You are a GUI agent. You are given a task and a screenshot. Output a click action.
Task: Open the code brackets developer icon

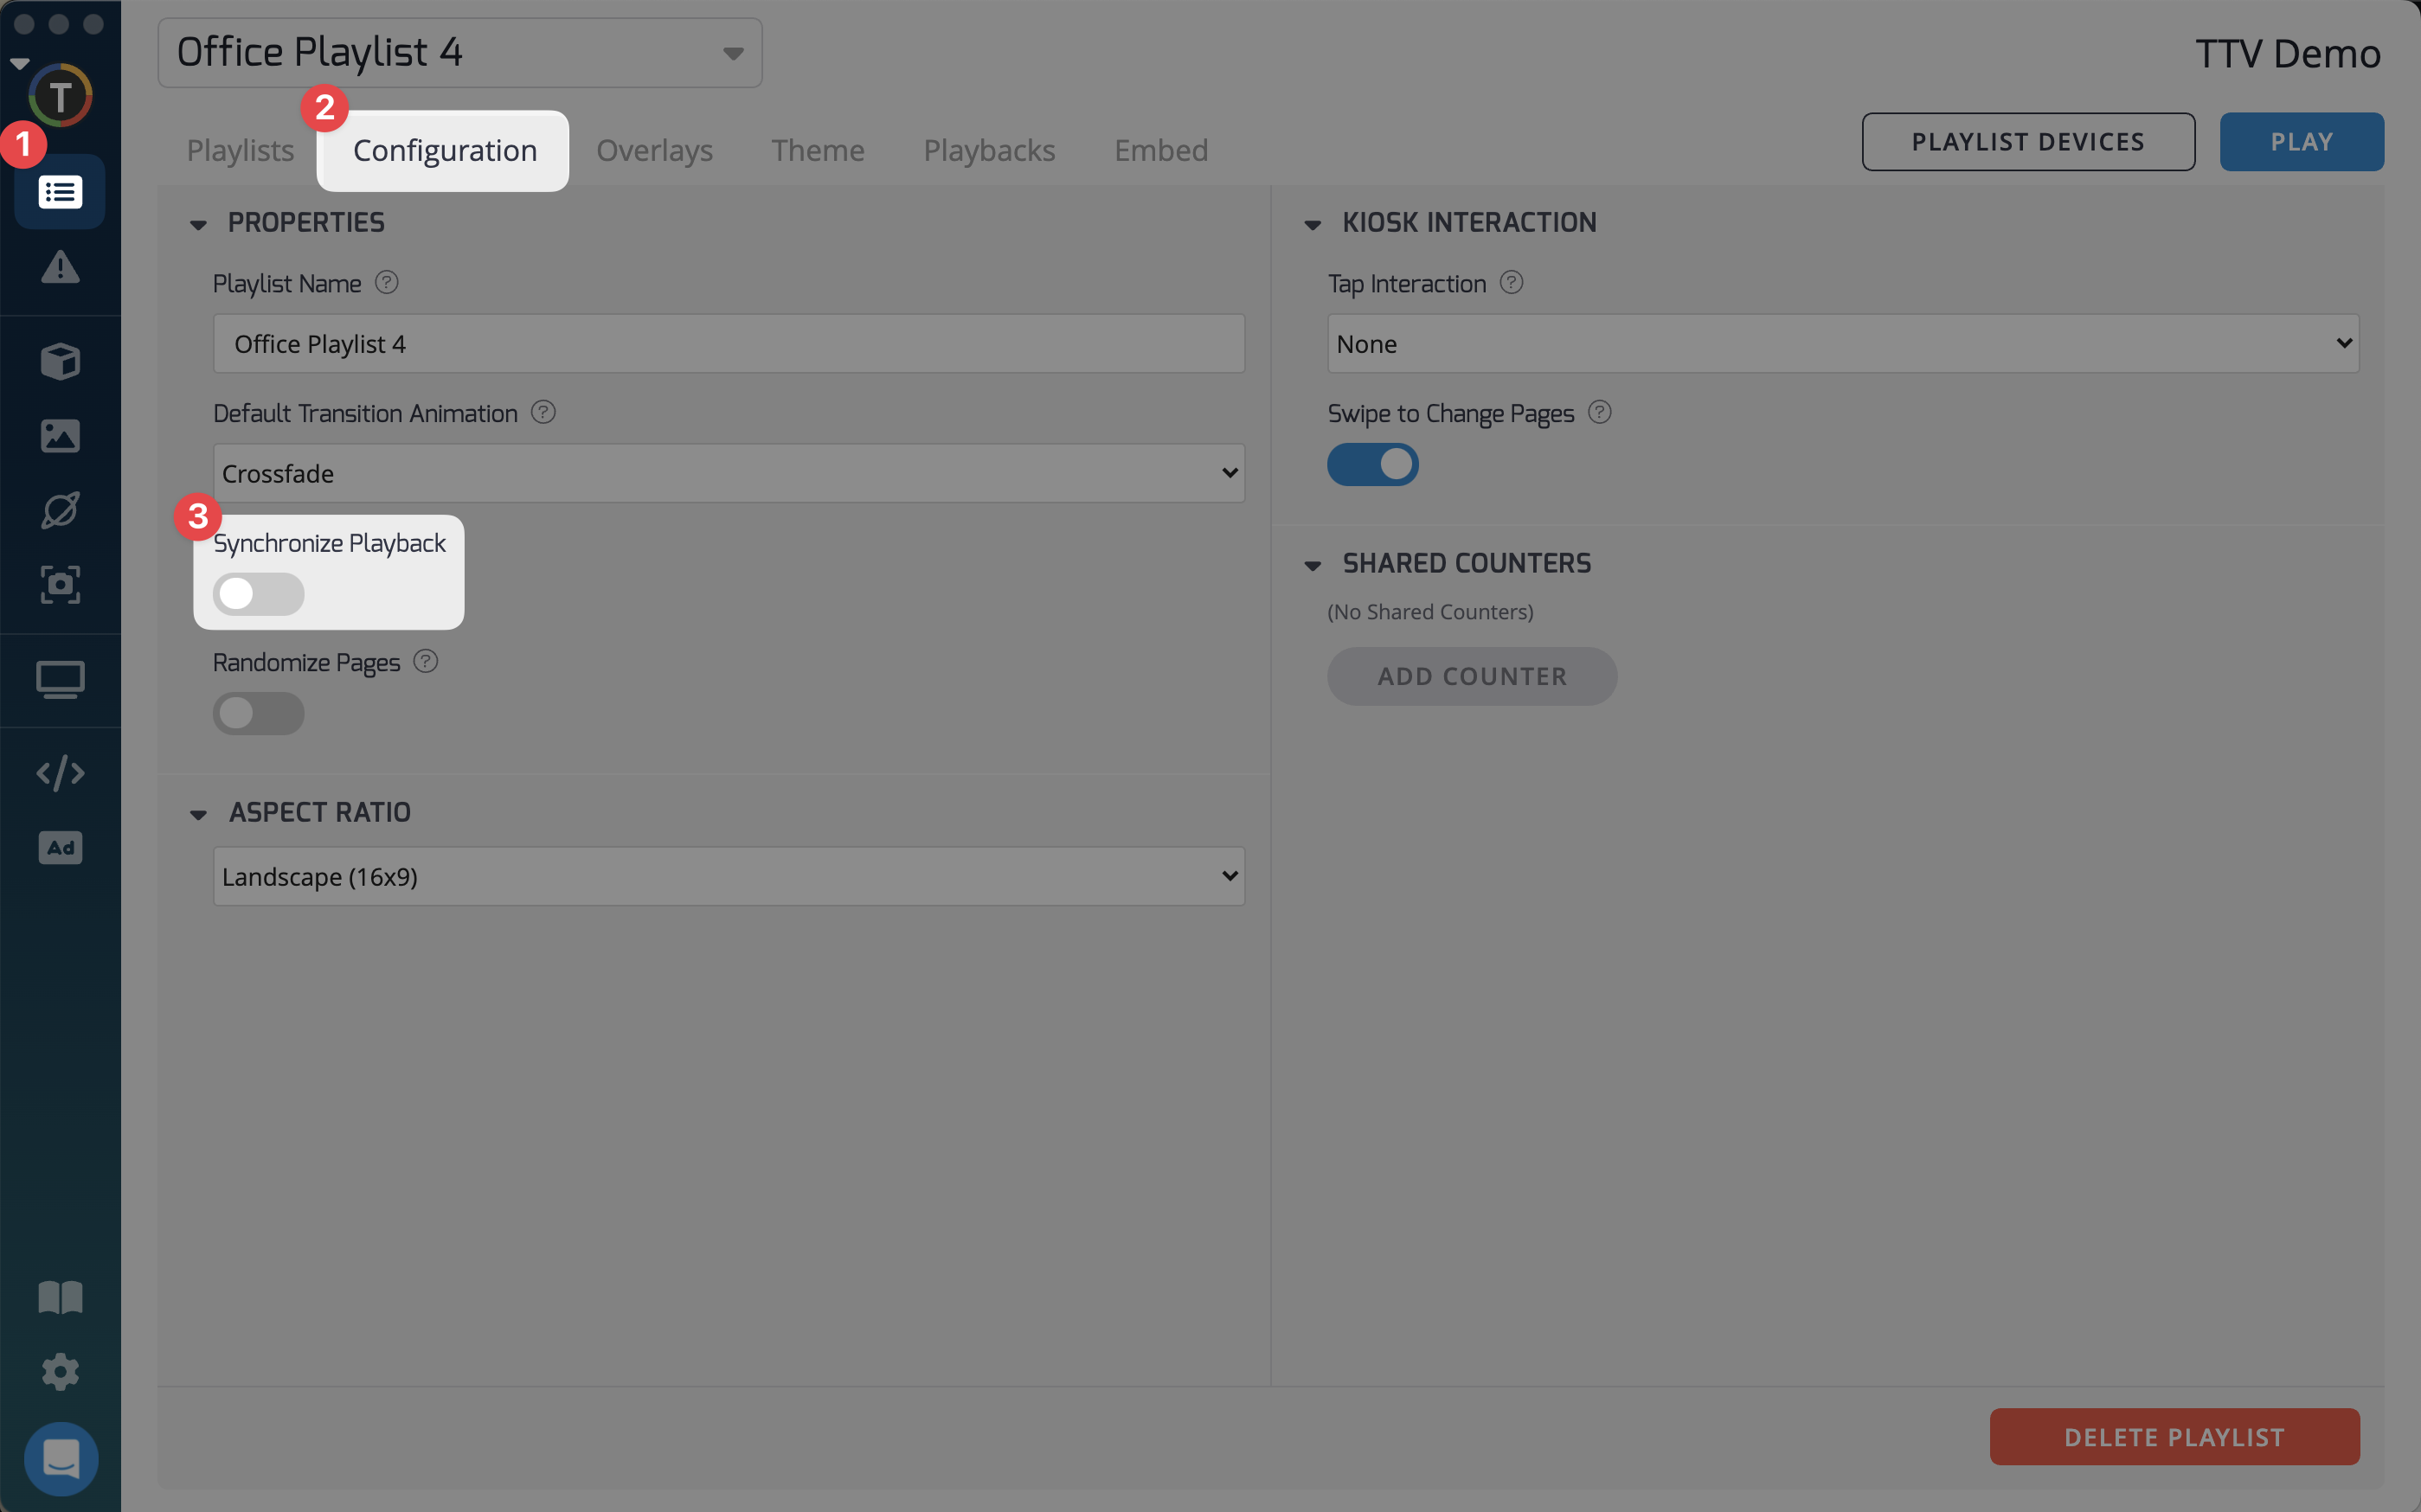[x=60, y=773]
